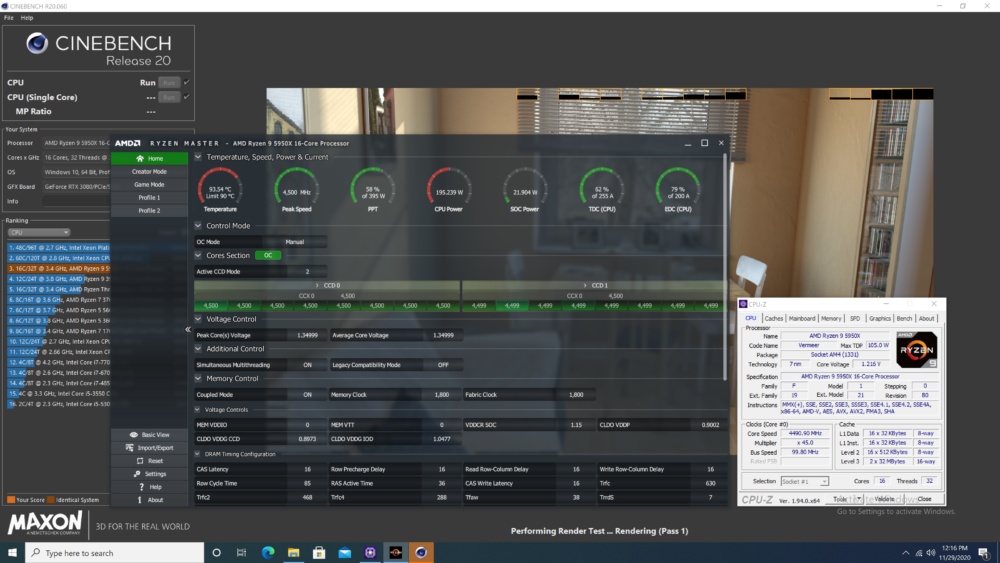The width and height of the screenshot is (1000, 563).
Task: Switch to the CPU-Z Graphics tab
Action: pos(879,318)
